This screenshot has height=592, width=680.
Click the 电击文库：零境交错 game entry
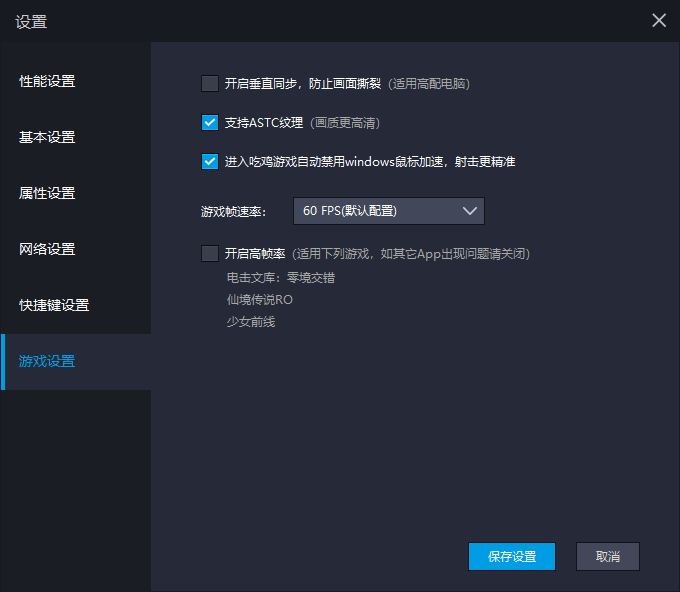click(281, 278)
